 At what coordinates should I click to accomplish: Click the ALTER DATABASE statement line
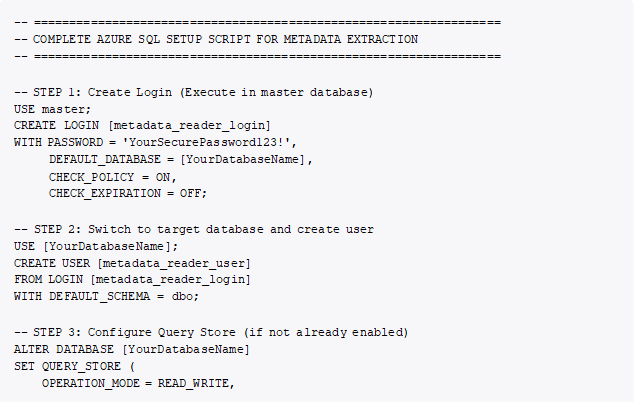coord(132,349)
